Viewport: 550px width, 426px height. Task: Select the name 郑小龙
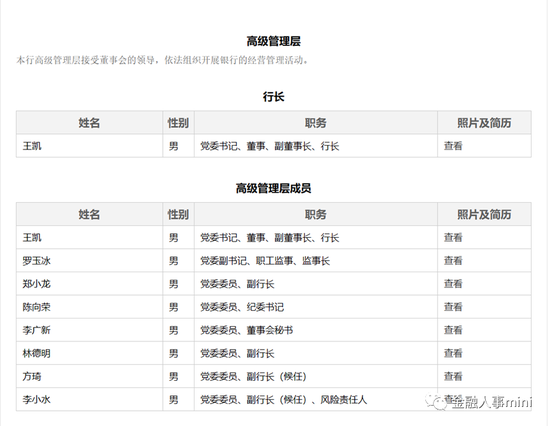36,284
